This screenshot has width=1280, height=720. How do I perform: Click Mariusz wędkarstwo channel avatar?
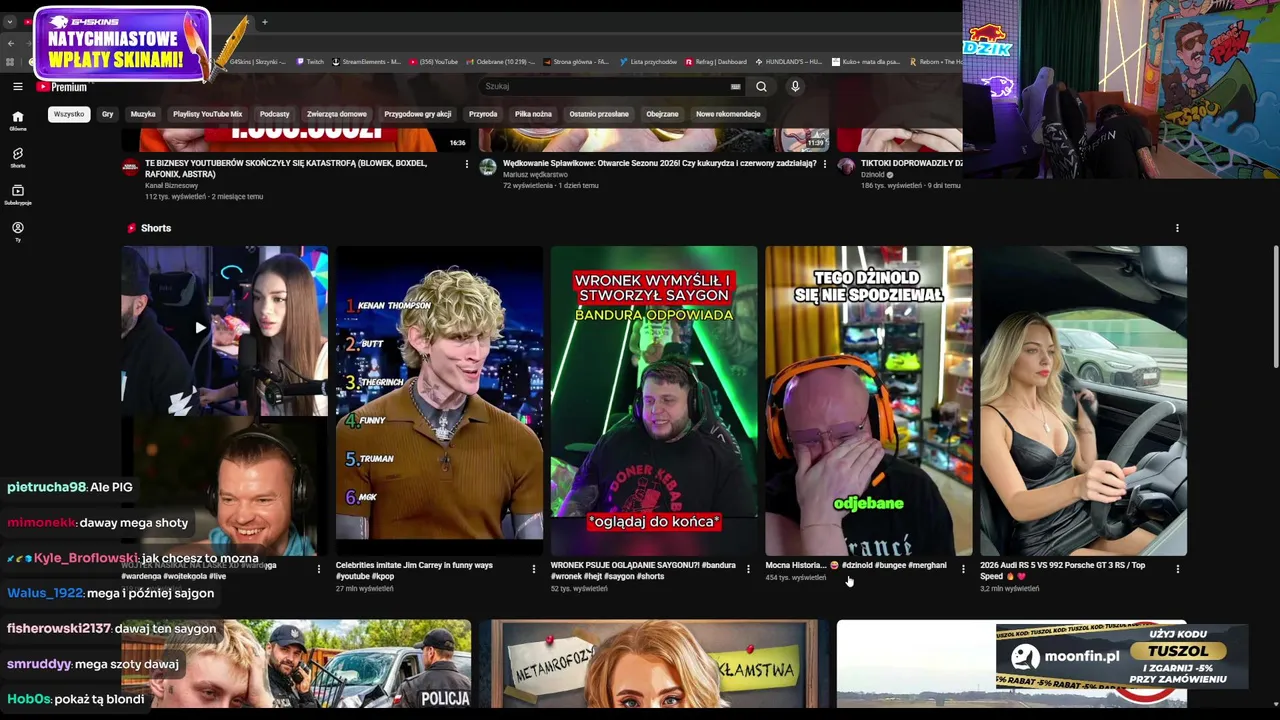coord(488,167)
